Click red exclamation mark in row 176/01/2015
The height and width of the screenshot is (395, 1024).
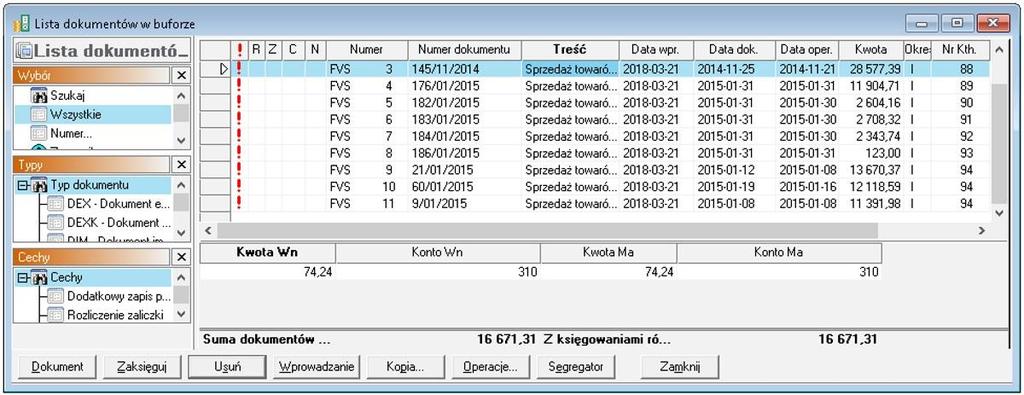coord(239,86)
